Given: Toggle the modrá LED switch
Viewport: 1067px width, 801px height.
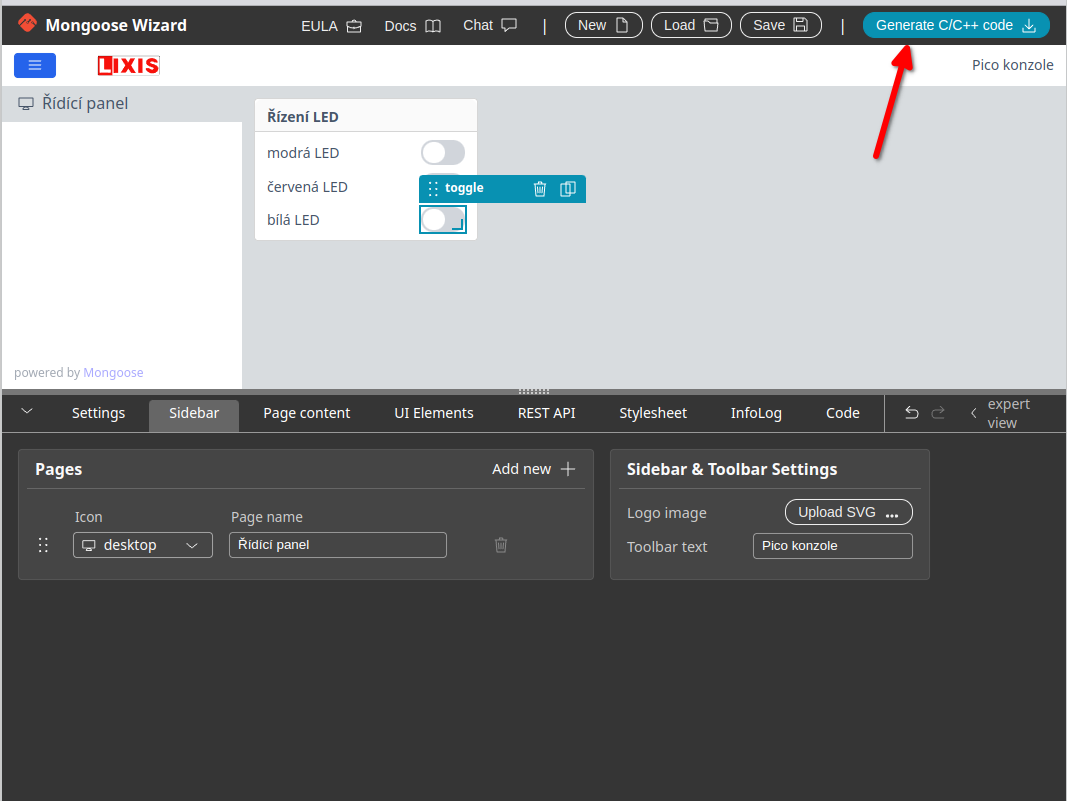Looking at the screenshot, I should coord(443,153).
